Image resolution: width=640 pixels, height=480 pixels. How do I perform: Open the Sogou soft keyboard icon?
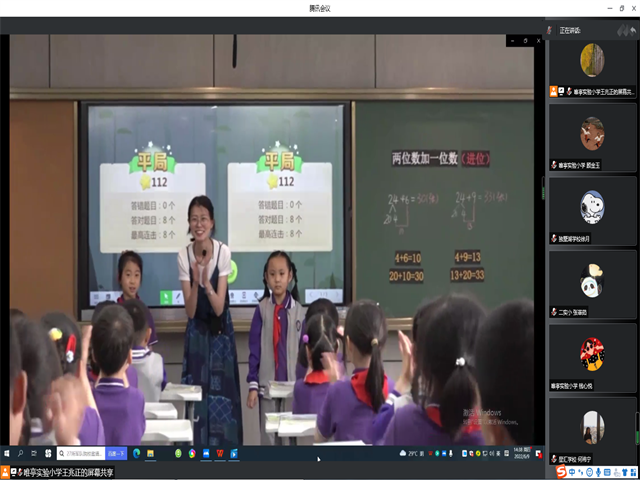[x=607, y=472]
